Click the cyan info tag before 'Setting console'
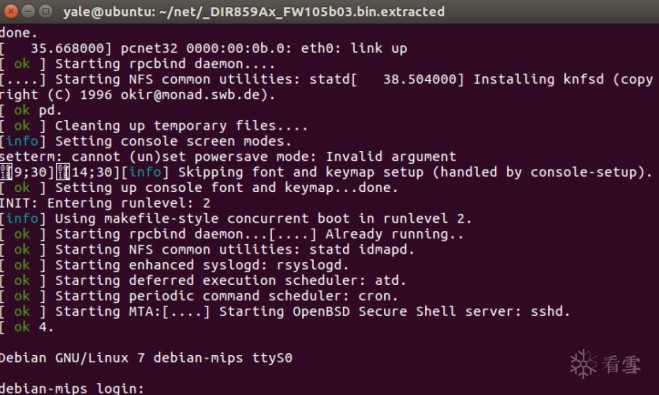 (x=22, y=141)
